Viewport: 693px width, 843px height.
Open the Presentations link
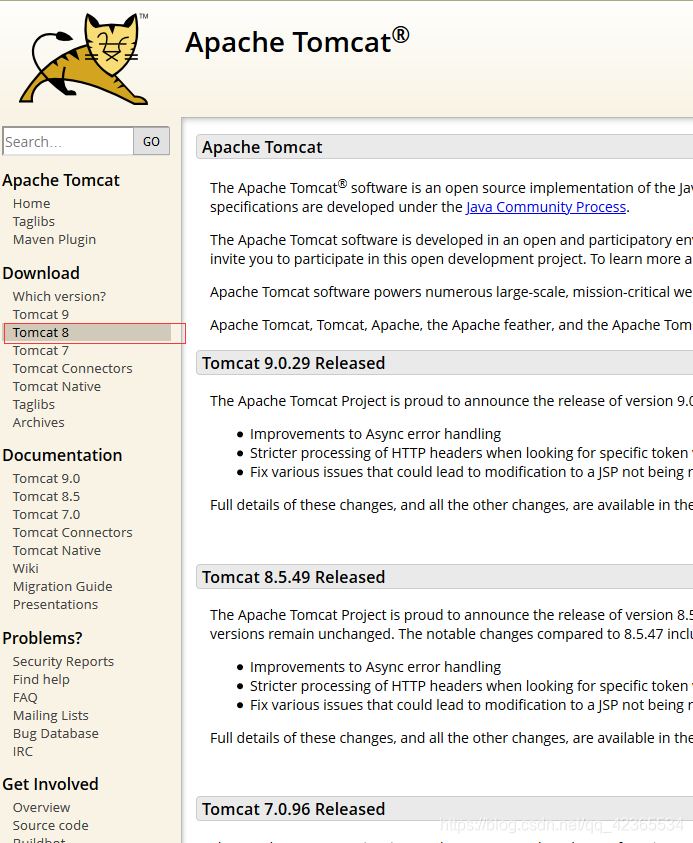tap(55, 605)
